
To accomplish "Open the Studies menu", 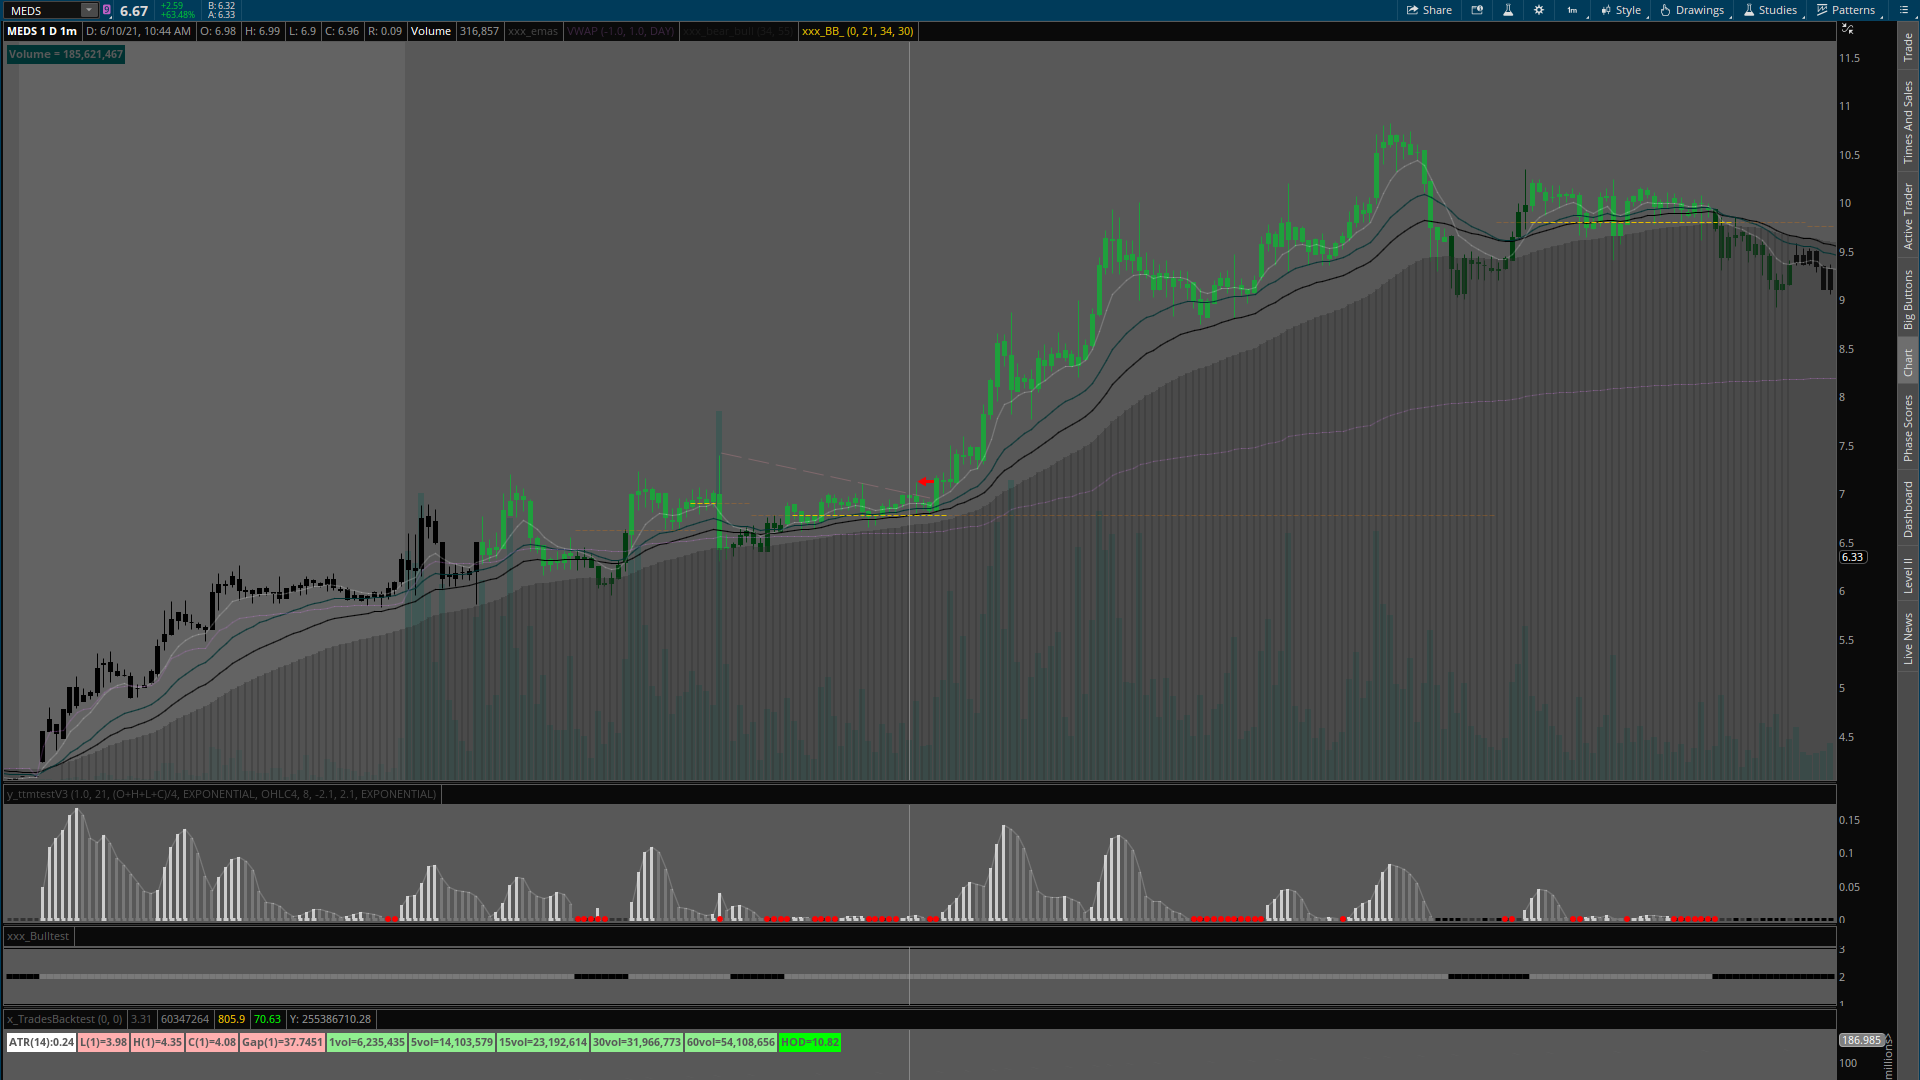I will (1770, 10).
